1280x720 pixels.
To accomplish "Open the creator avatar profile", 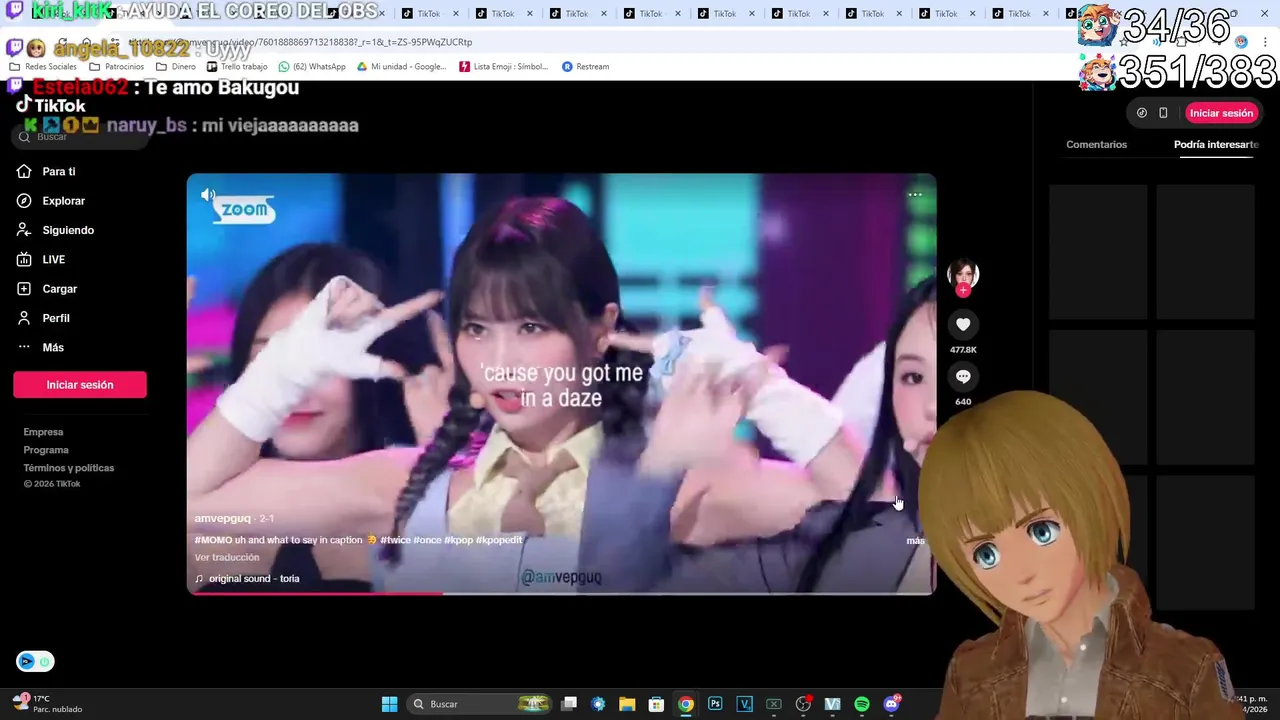I will point(963,274).
